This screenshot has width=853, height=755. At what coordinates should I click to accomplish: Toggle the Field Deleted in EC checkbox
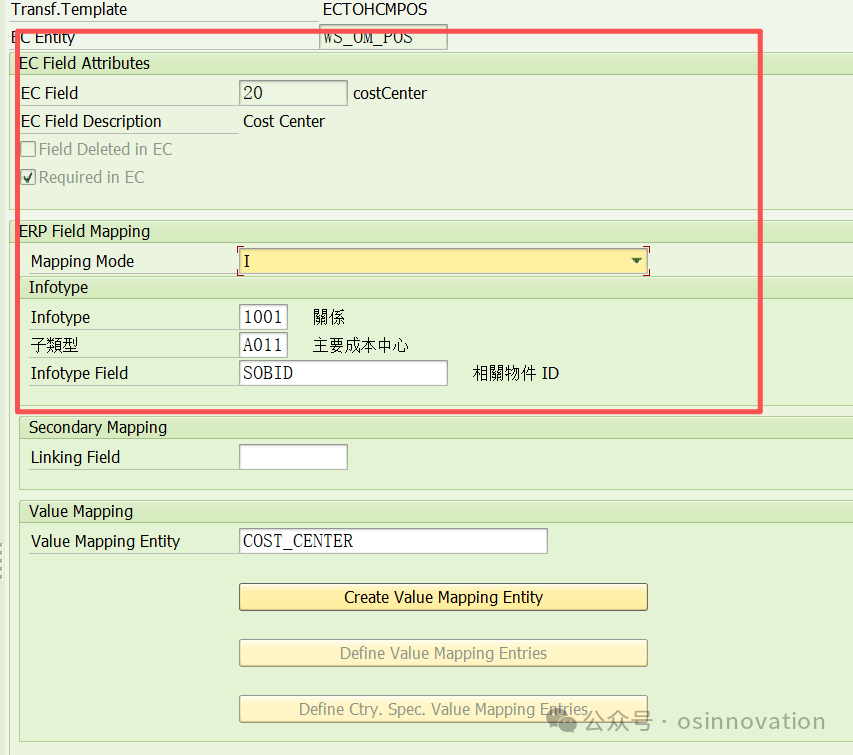tap(28, 149)
